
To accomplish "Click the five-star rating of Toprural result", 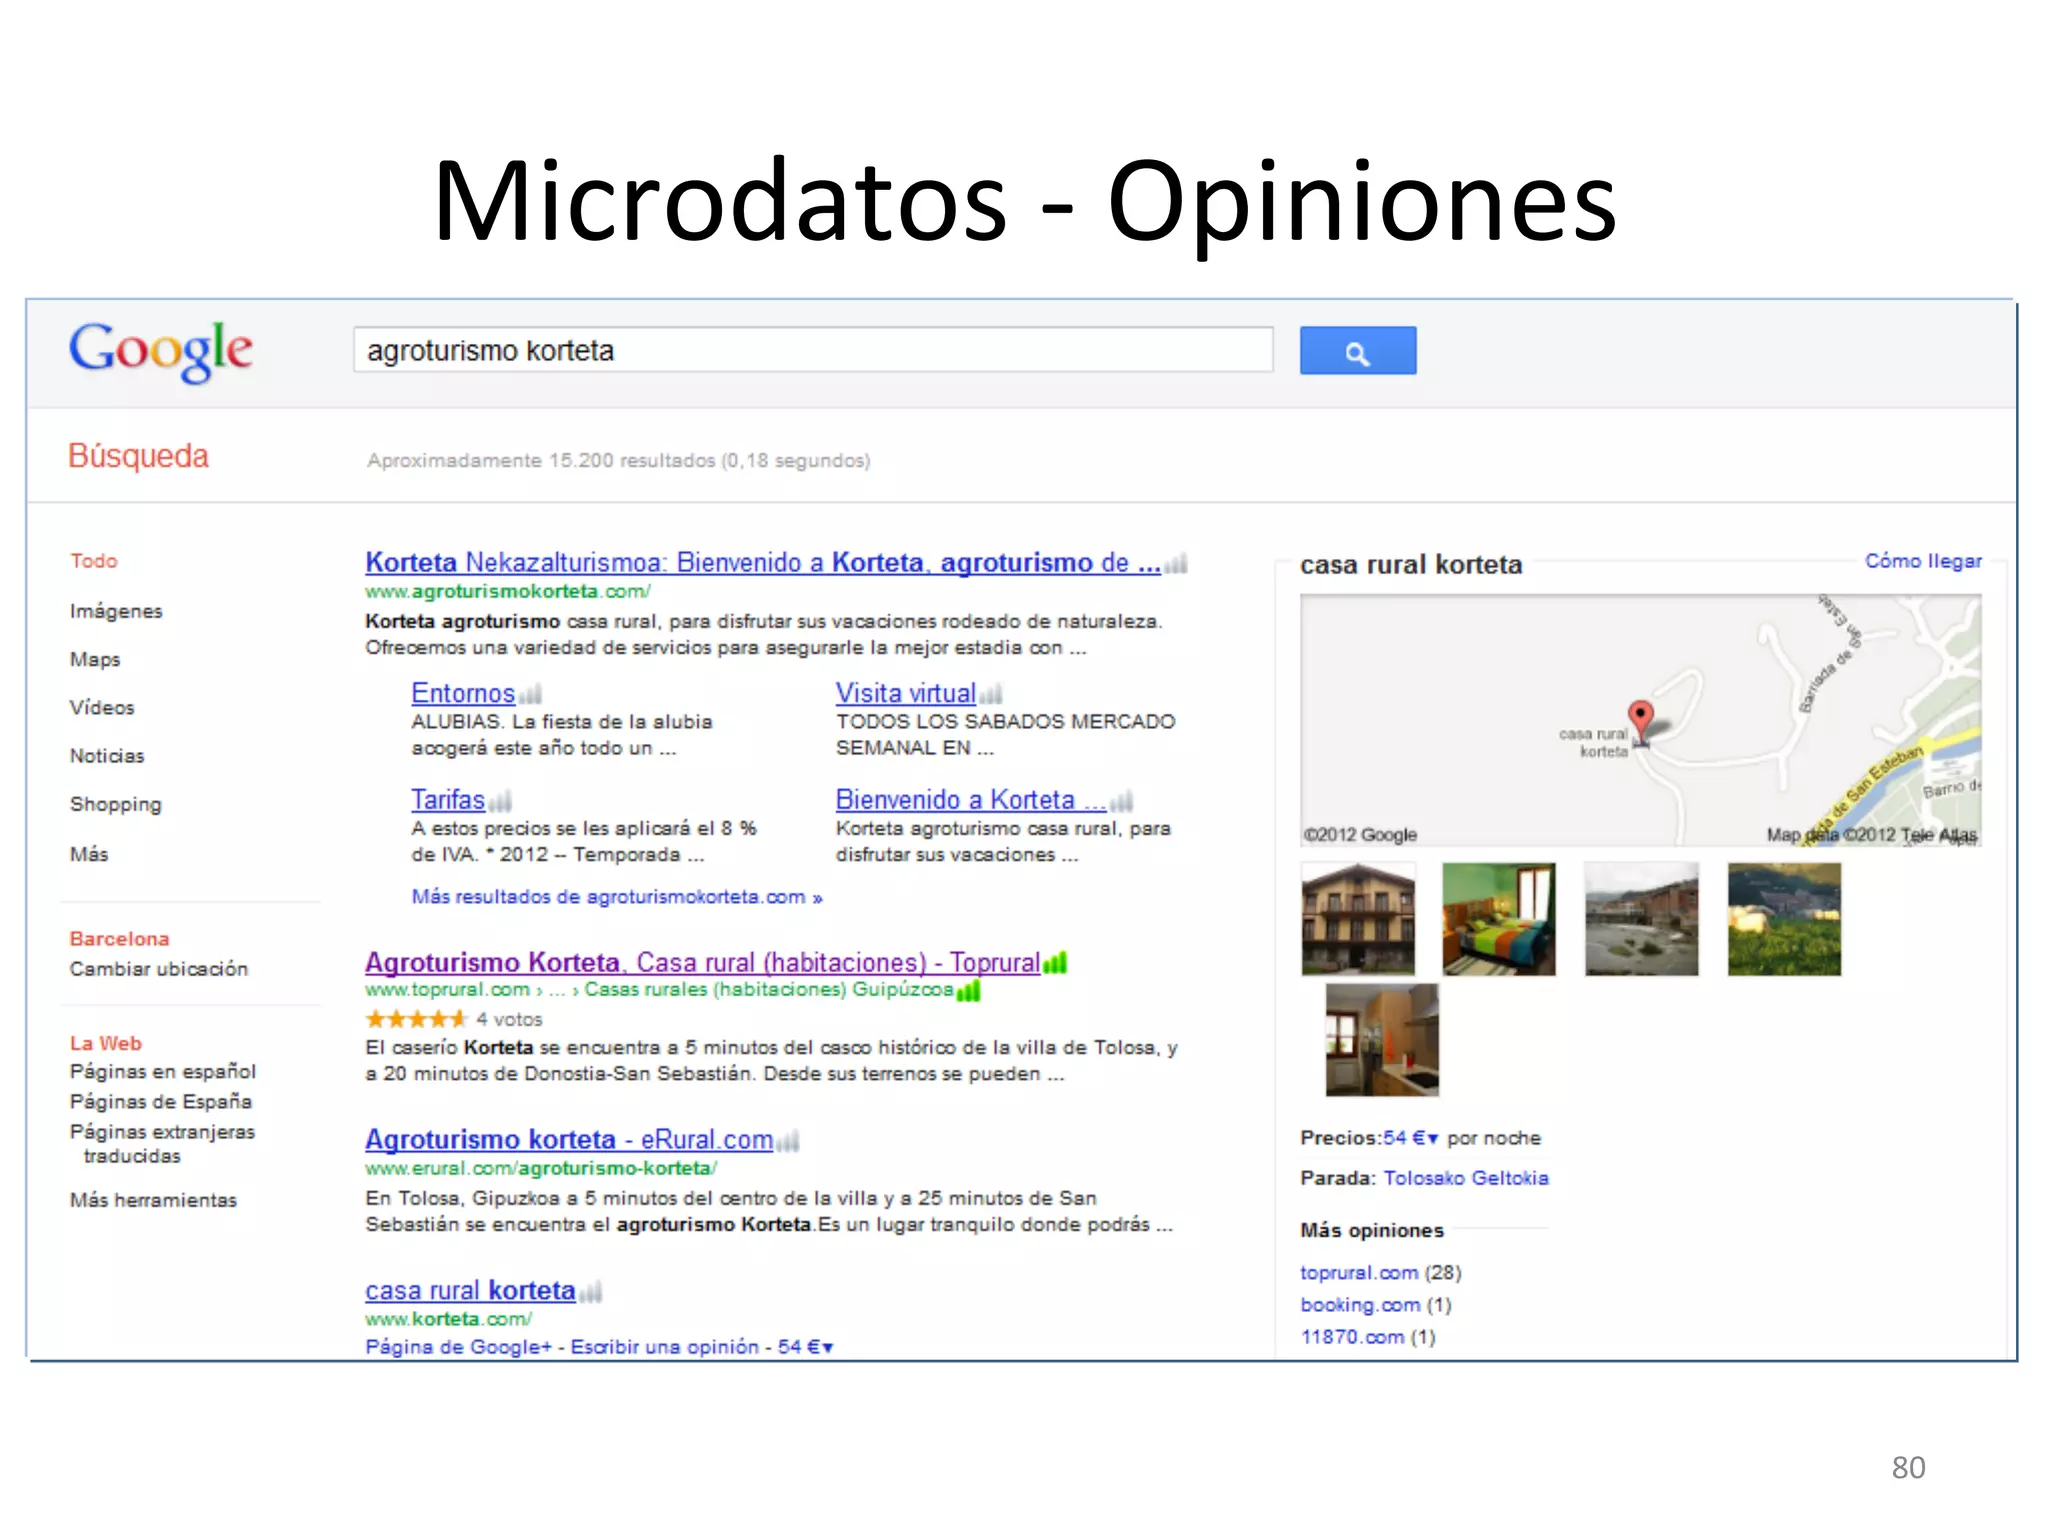I will click(416, 1019).
